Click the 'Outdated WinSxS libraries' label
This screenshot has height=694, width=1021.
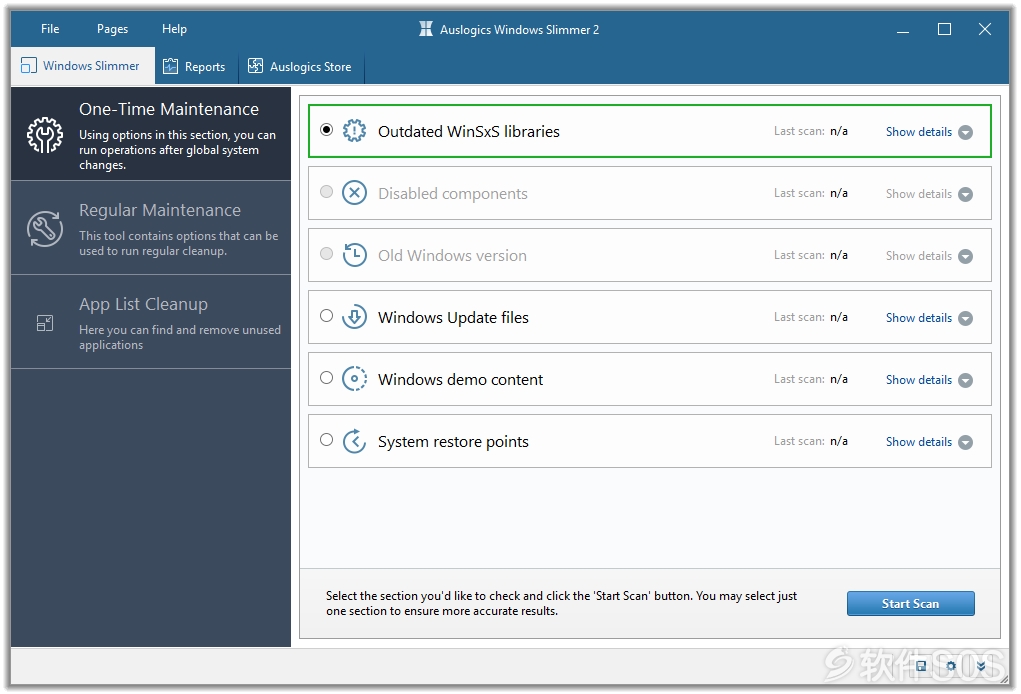(x=469, y=132)
